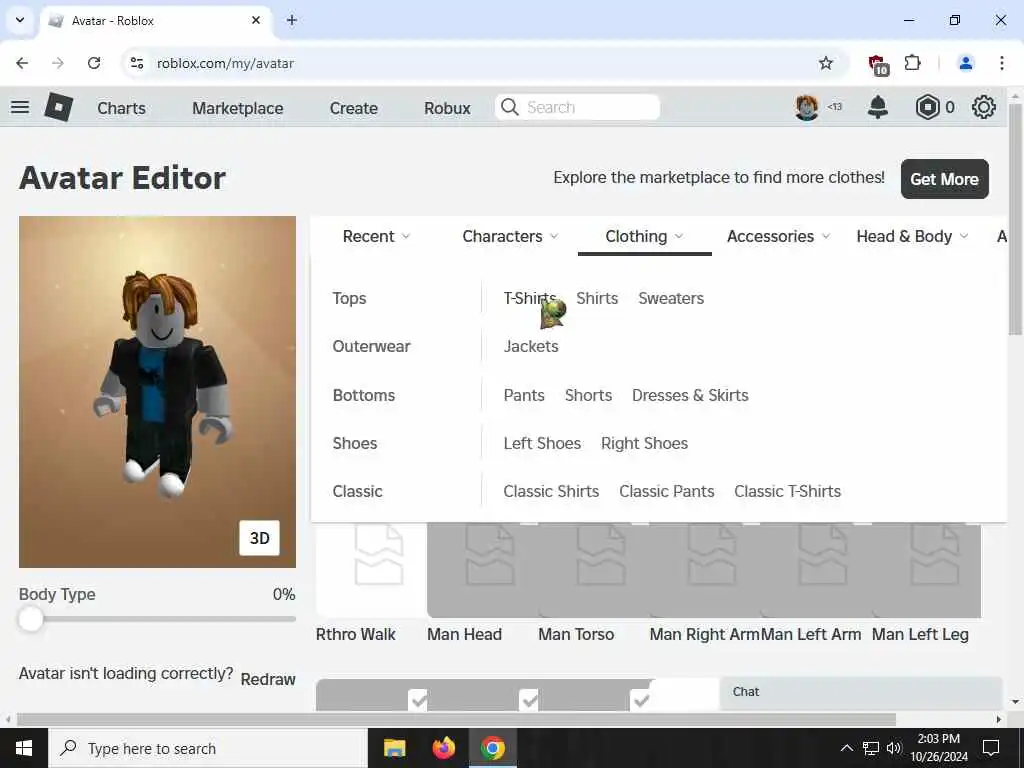The image size is (1024, 768).
Task: Select the Rthro Walk item thumbnail
Action: [x=371, y=569]
